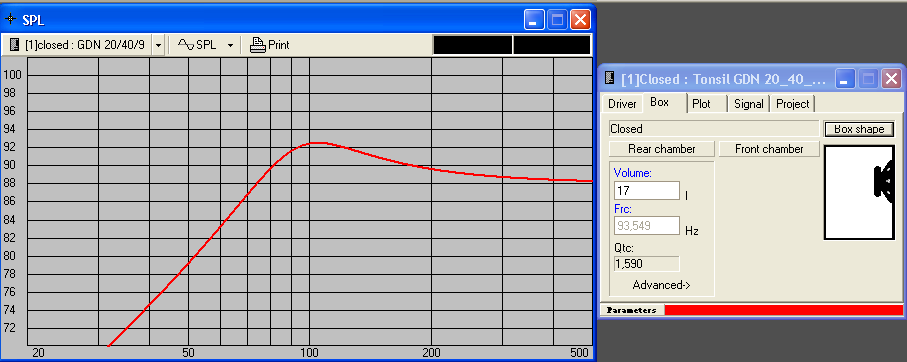907x362 pixels.
Task: Select the Front chamber button
Action: 769,149
